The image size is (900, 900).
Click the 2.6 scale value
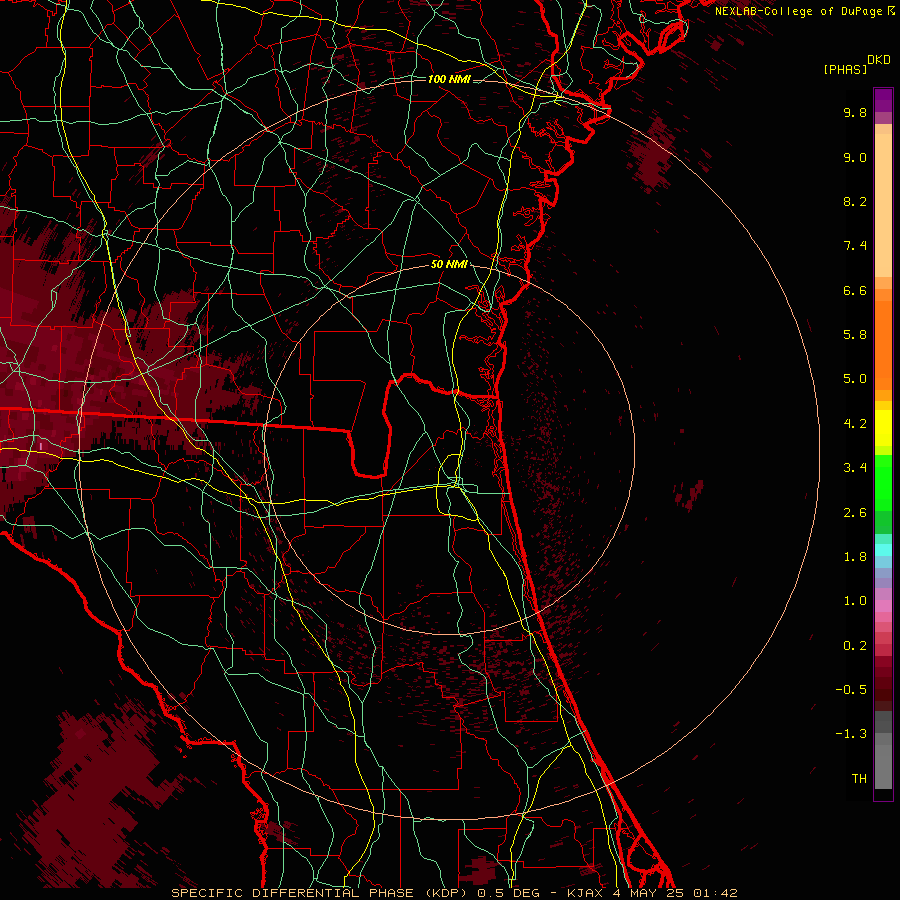point(855,512)
